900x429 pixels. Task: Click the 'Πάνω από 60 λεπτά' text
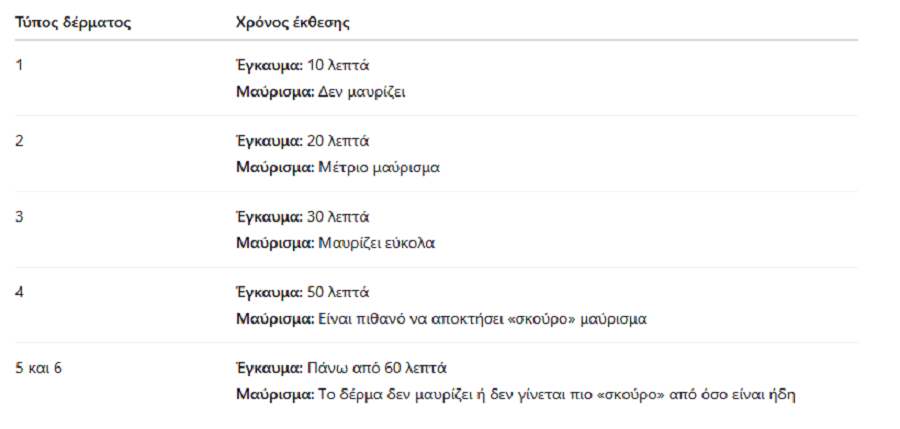(377, 368)
